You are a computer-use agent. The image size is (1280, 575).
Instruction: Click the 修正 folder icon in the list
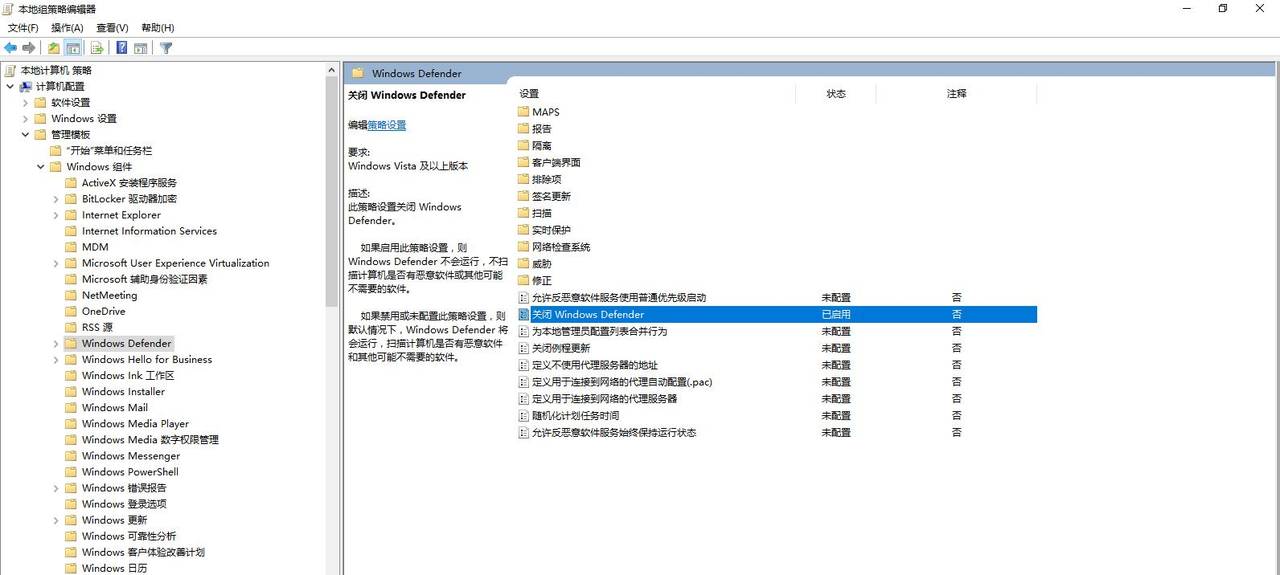coord(523,281)
